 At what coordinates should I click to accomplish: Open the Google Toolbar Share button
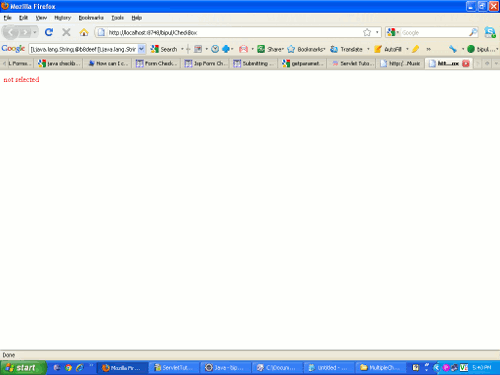[x=270, y=49]
